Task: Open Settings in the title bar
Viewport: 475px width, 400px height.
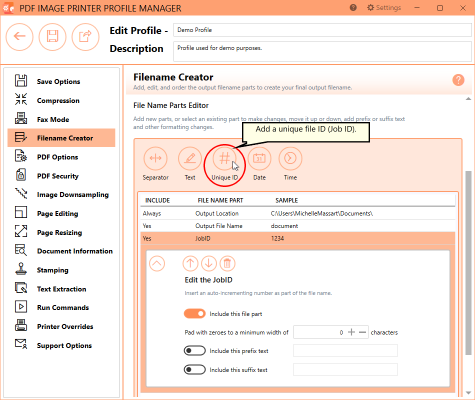Action: tap(384, 8)
